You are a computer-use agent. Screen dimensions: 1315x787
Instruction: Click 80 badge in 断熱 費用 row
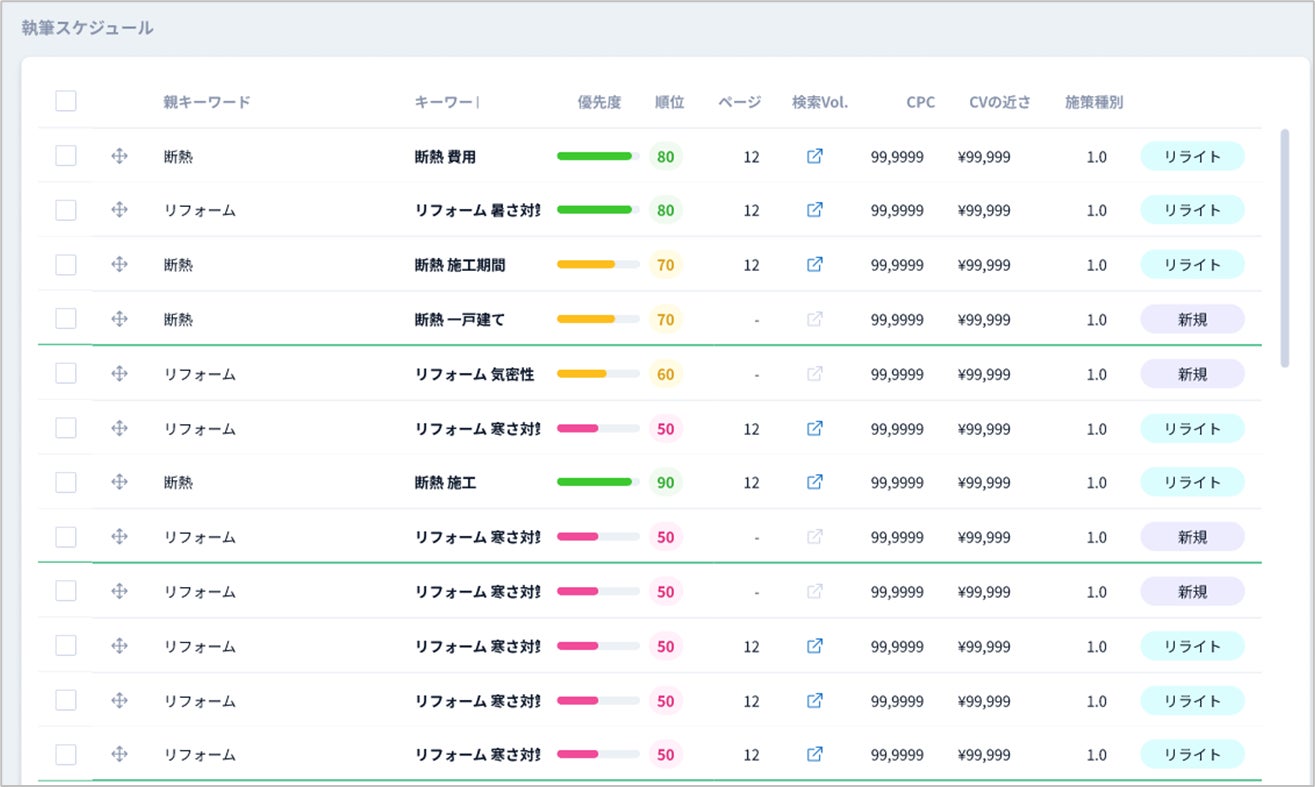coord(665,156)
